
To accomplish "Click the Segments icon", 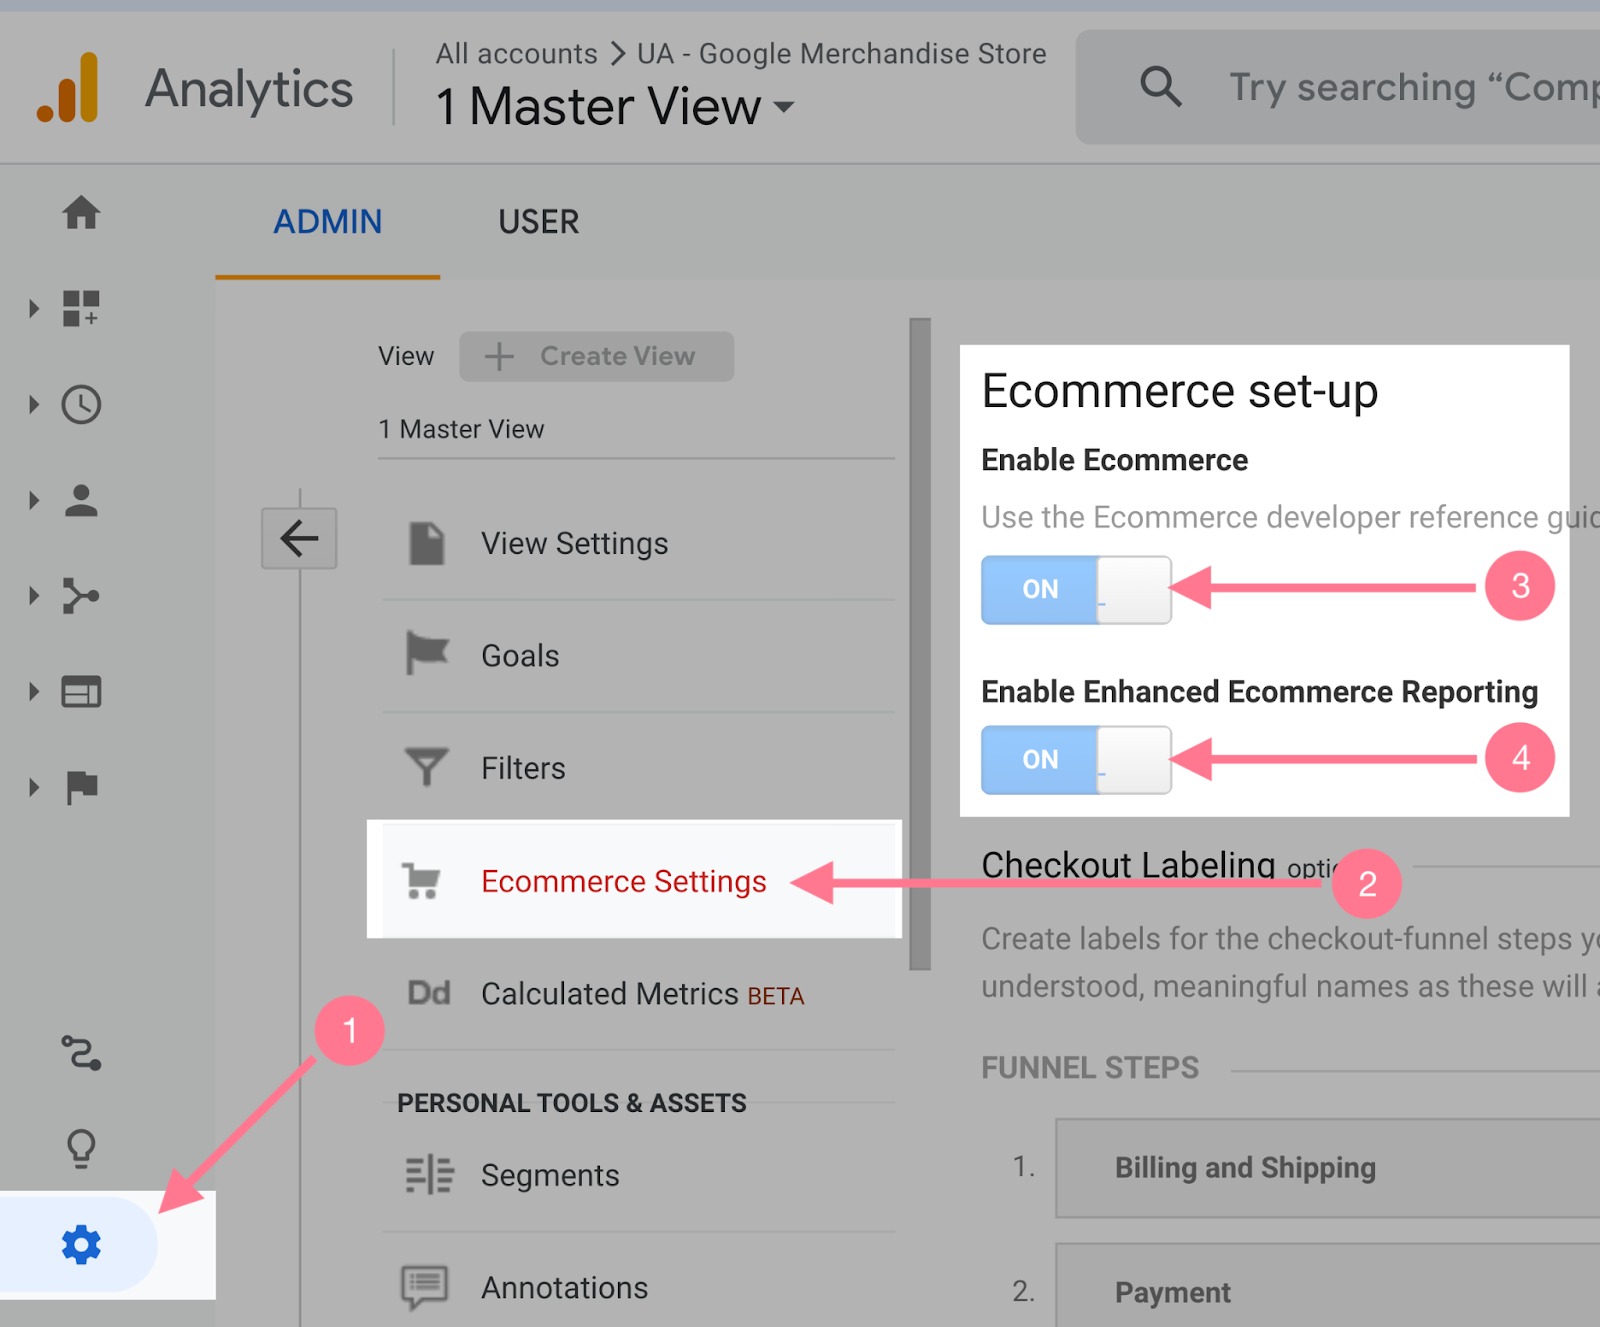I will [429, 1175].
